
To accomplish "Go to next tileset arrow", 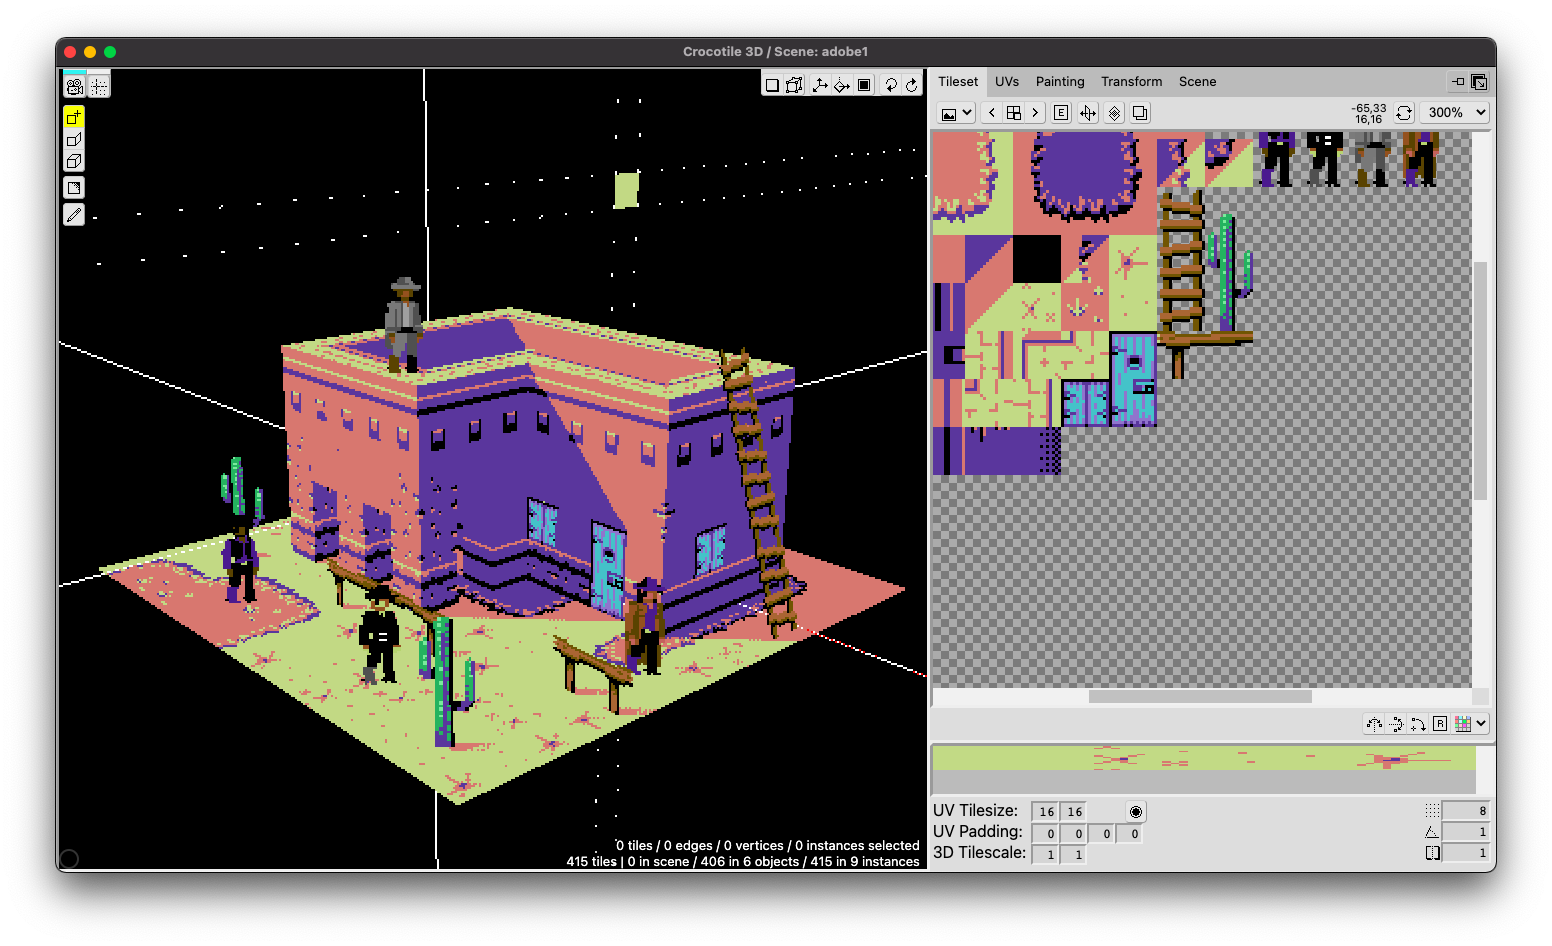I will coord(1035,113).
